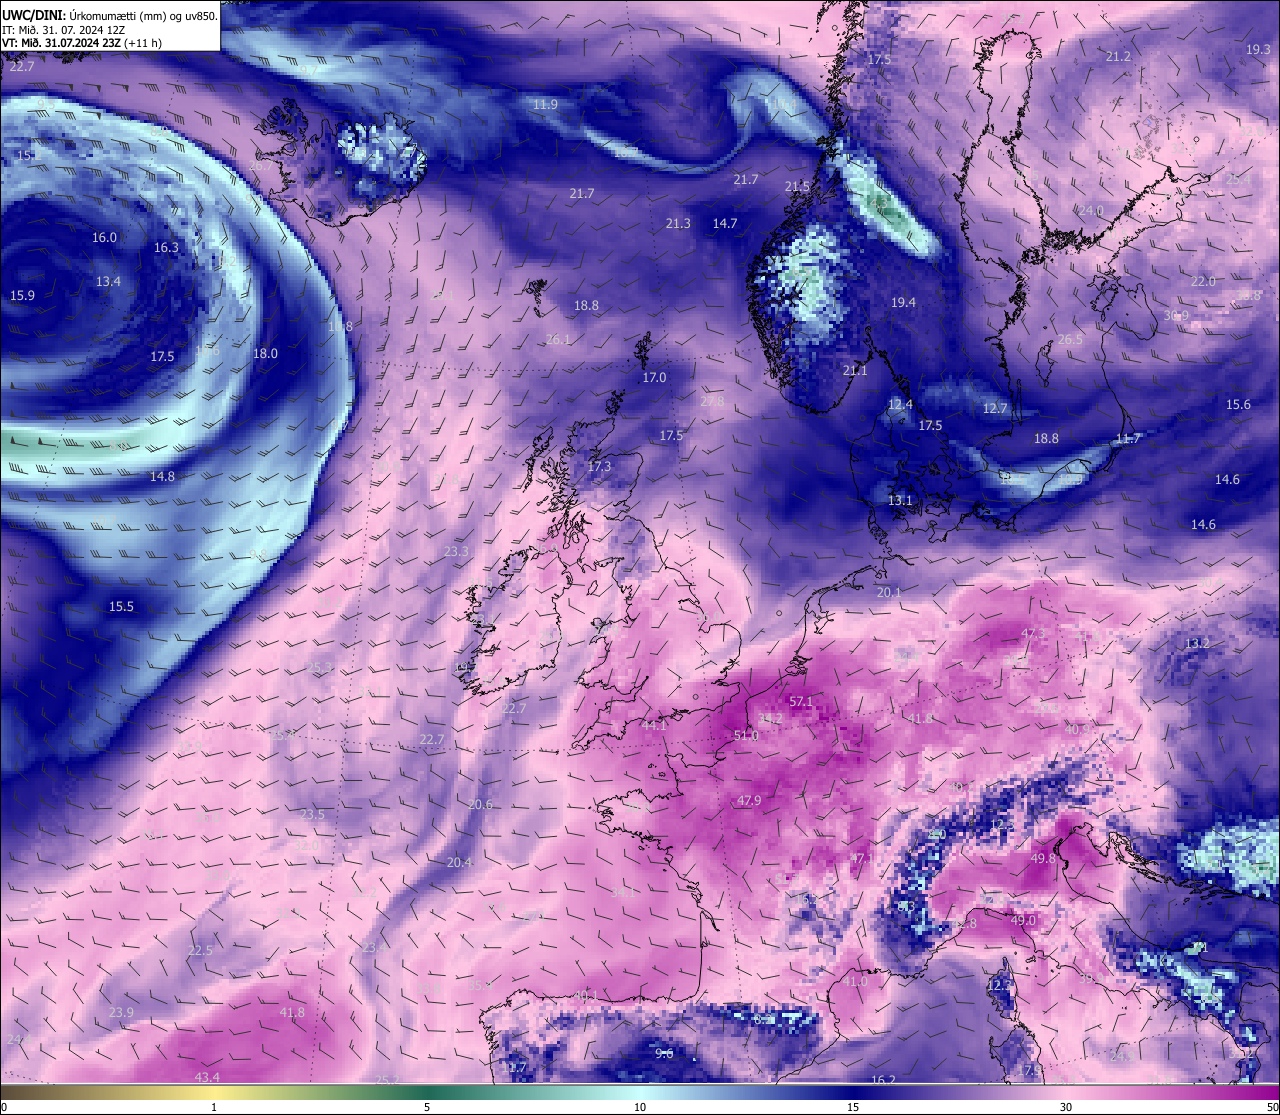The width and height of the screenshot is (1280, 1115).
Task: Click the 43.4 value above the color scale
Action: pyautogui.click(x=207, y=1077)
